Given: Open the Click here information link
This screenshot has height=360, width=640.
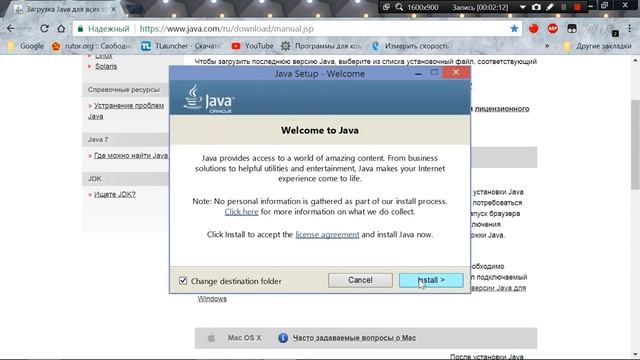Looking at the screenshot, I should [241, 212].
